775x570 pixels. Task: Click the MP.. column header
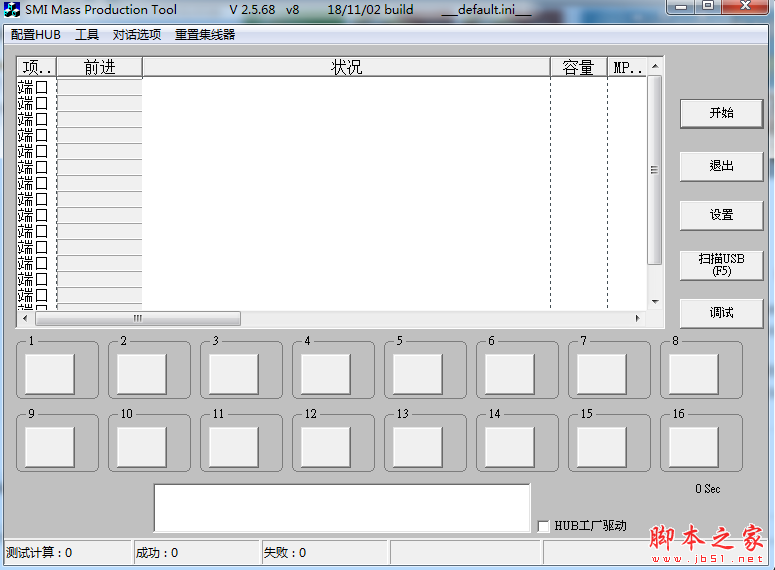pyautogui.click(x=627, y=67)
